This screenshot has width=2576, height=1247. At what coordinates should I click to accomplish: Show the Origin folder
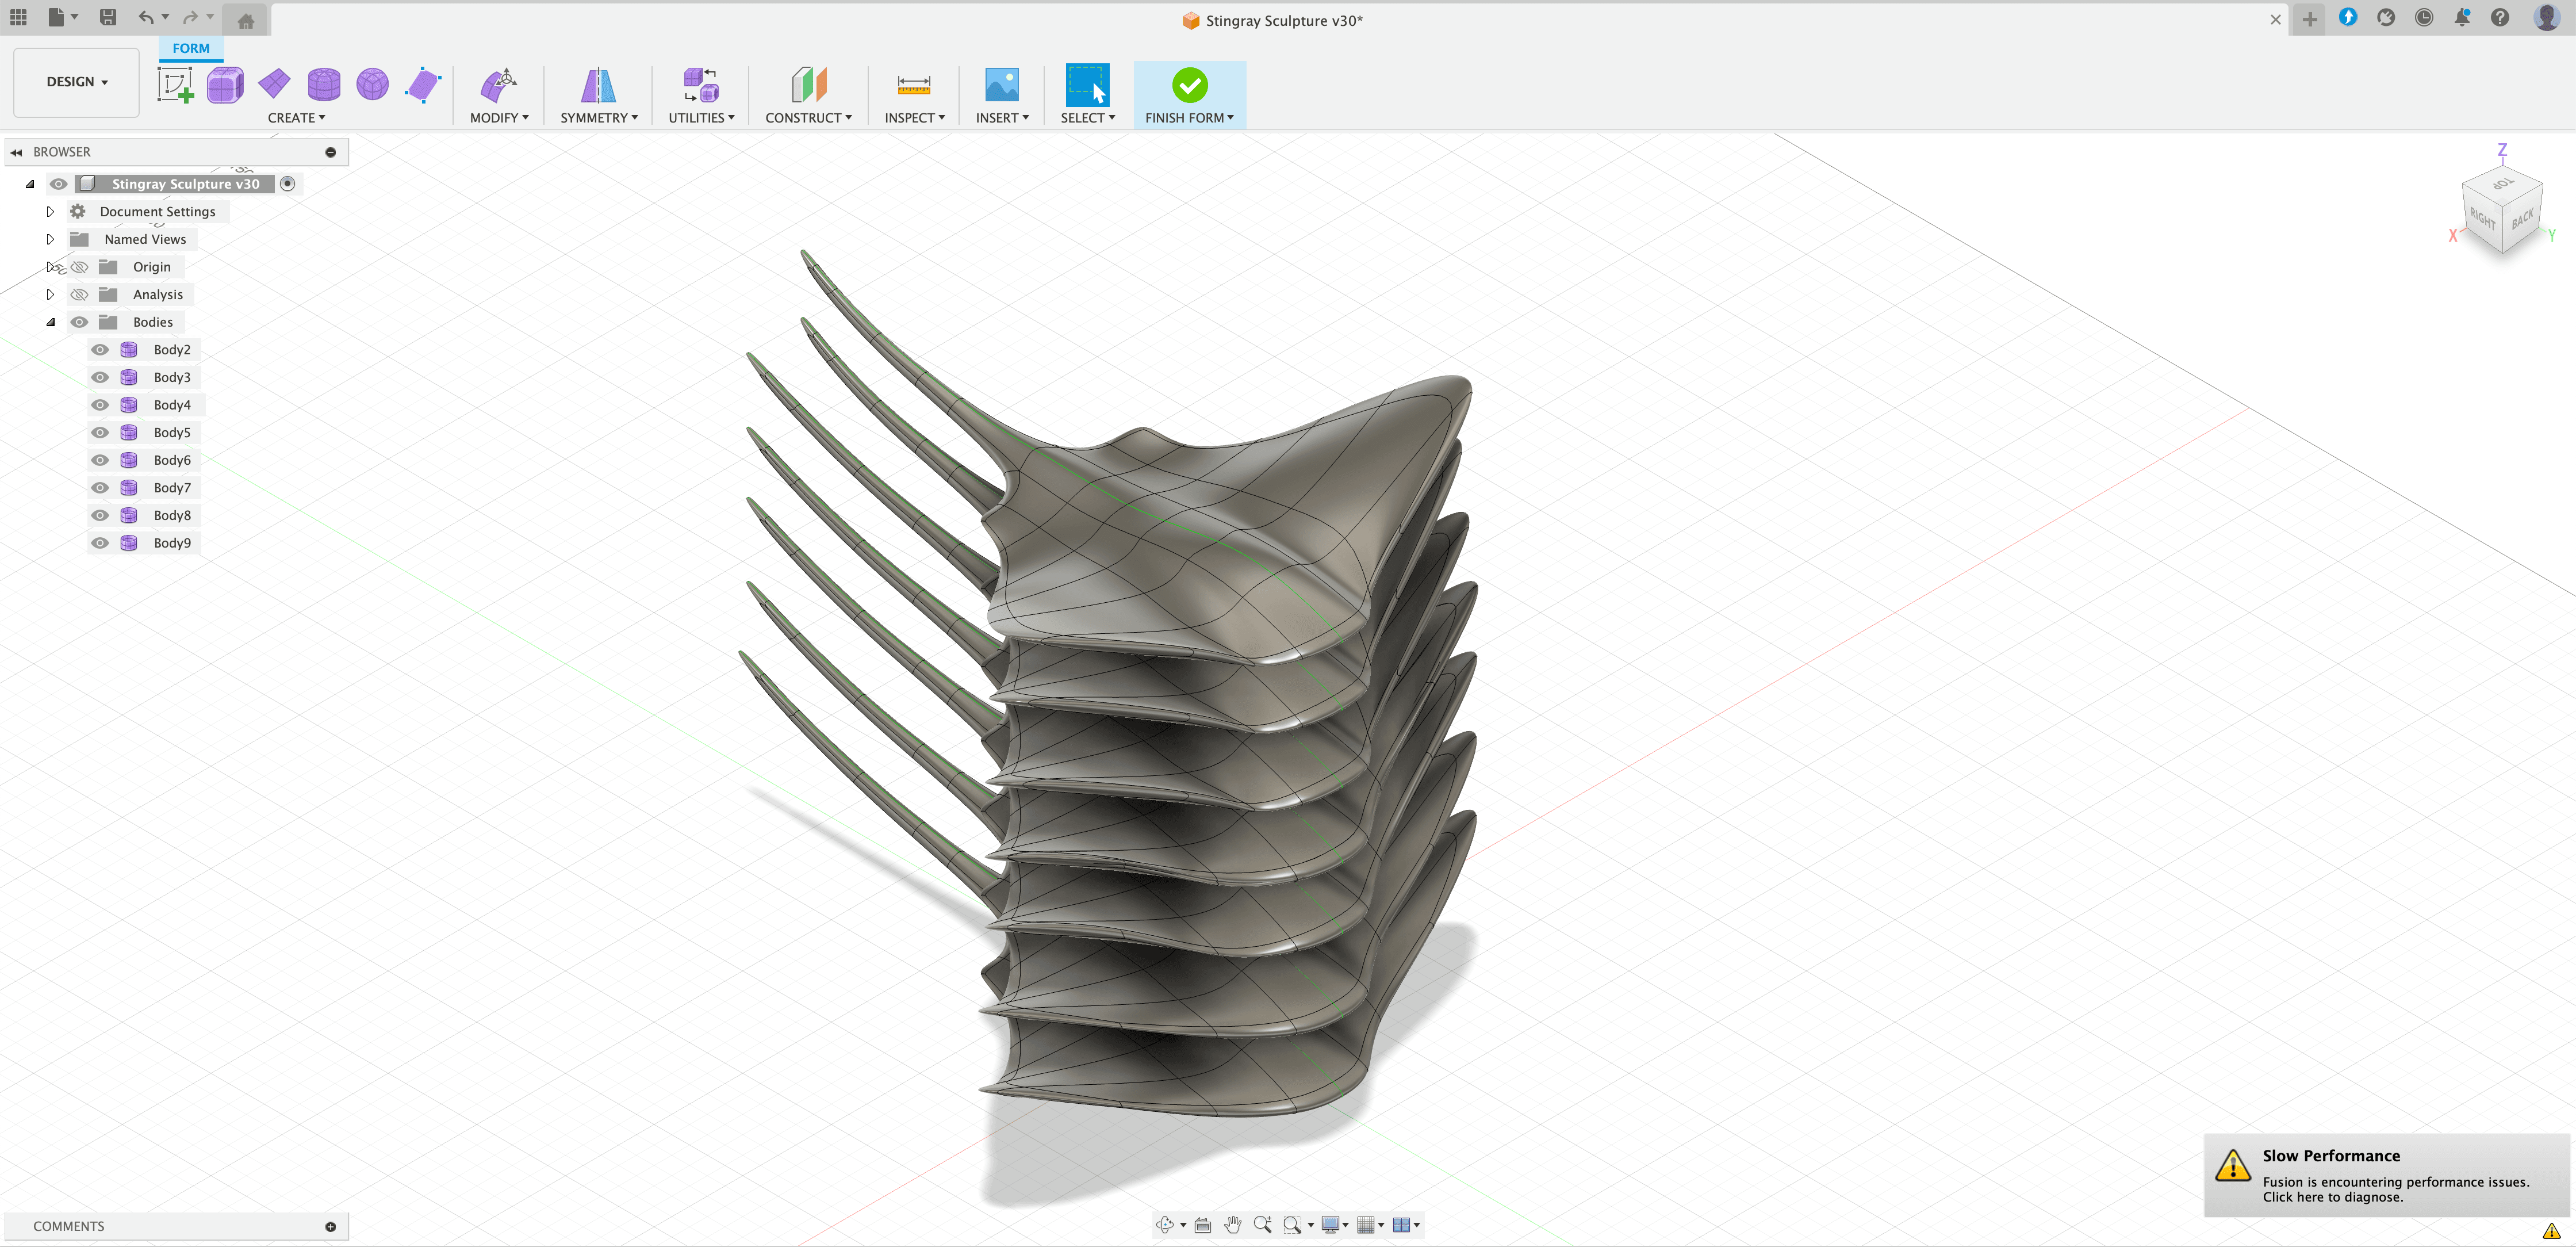[x=80, y=267]
